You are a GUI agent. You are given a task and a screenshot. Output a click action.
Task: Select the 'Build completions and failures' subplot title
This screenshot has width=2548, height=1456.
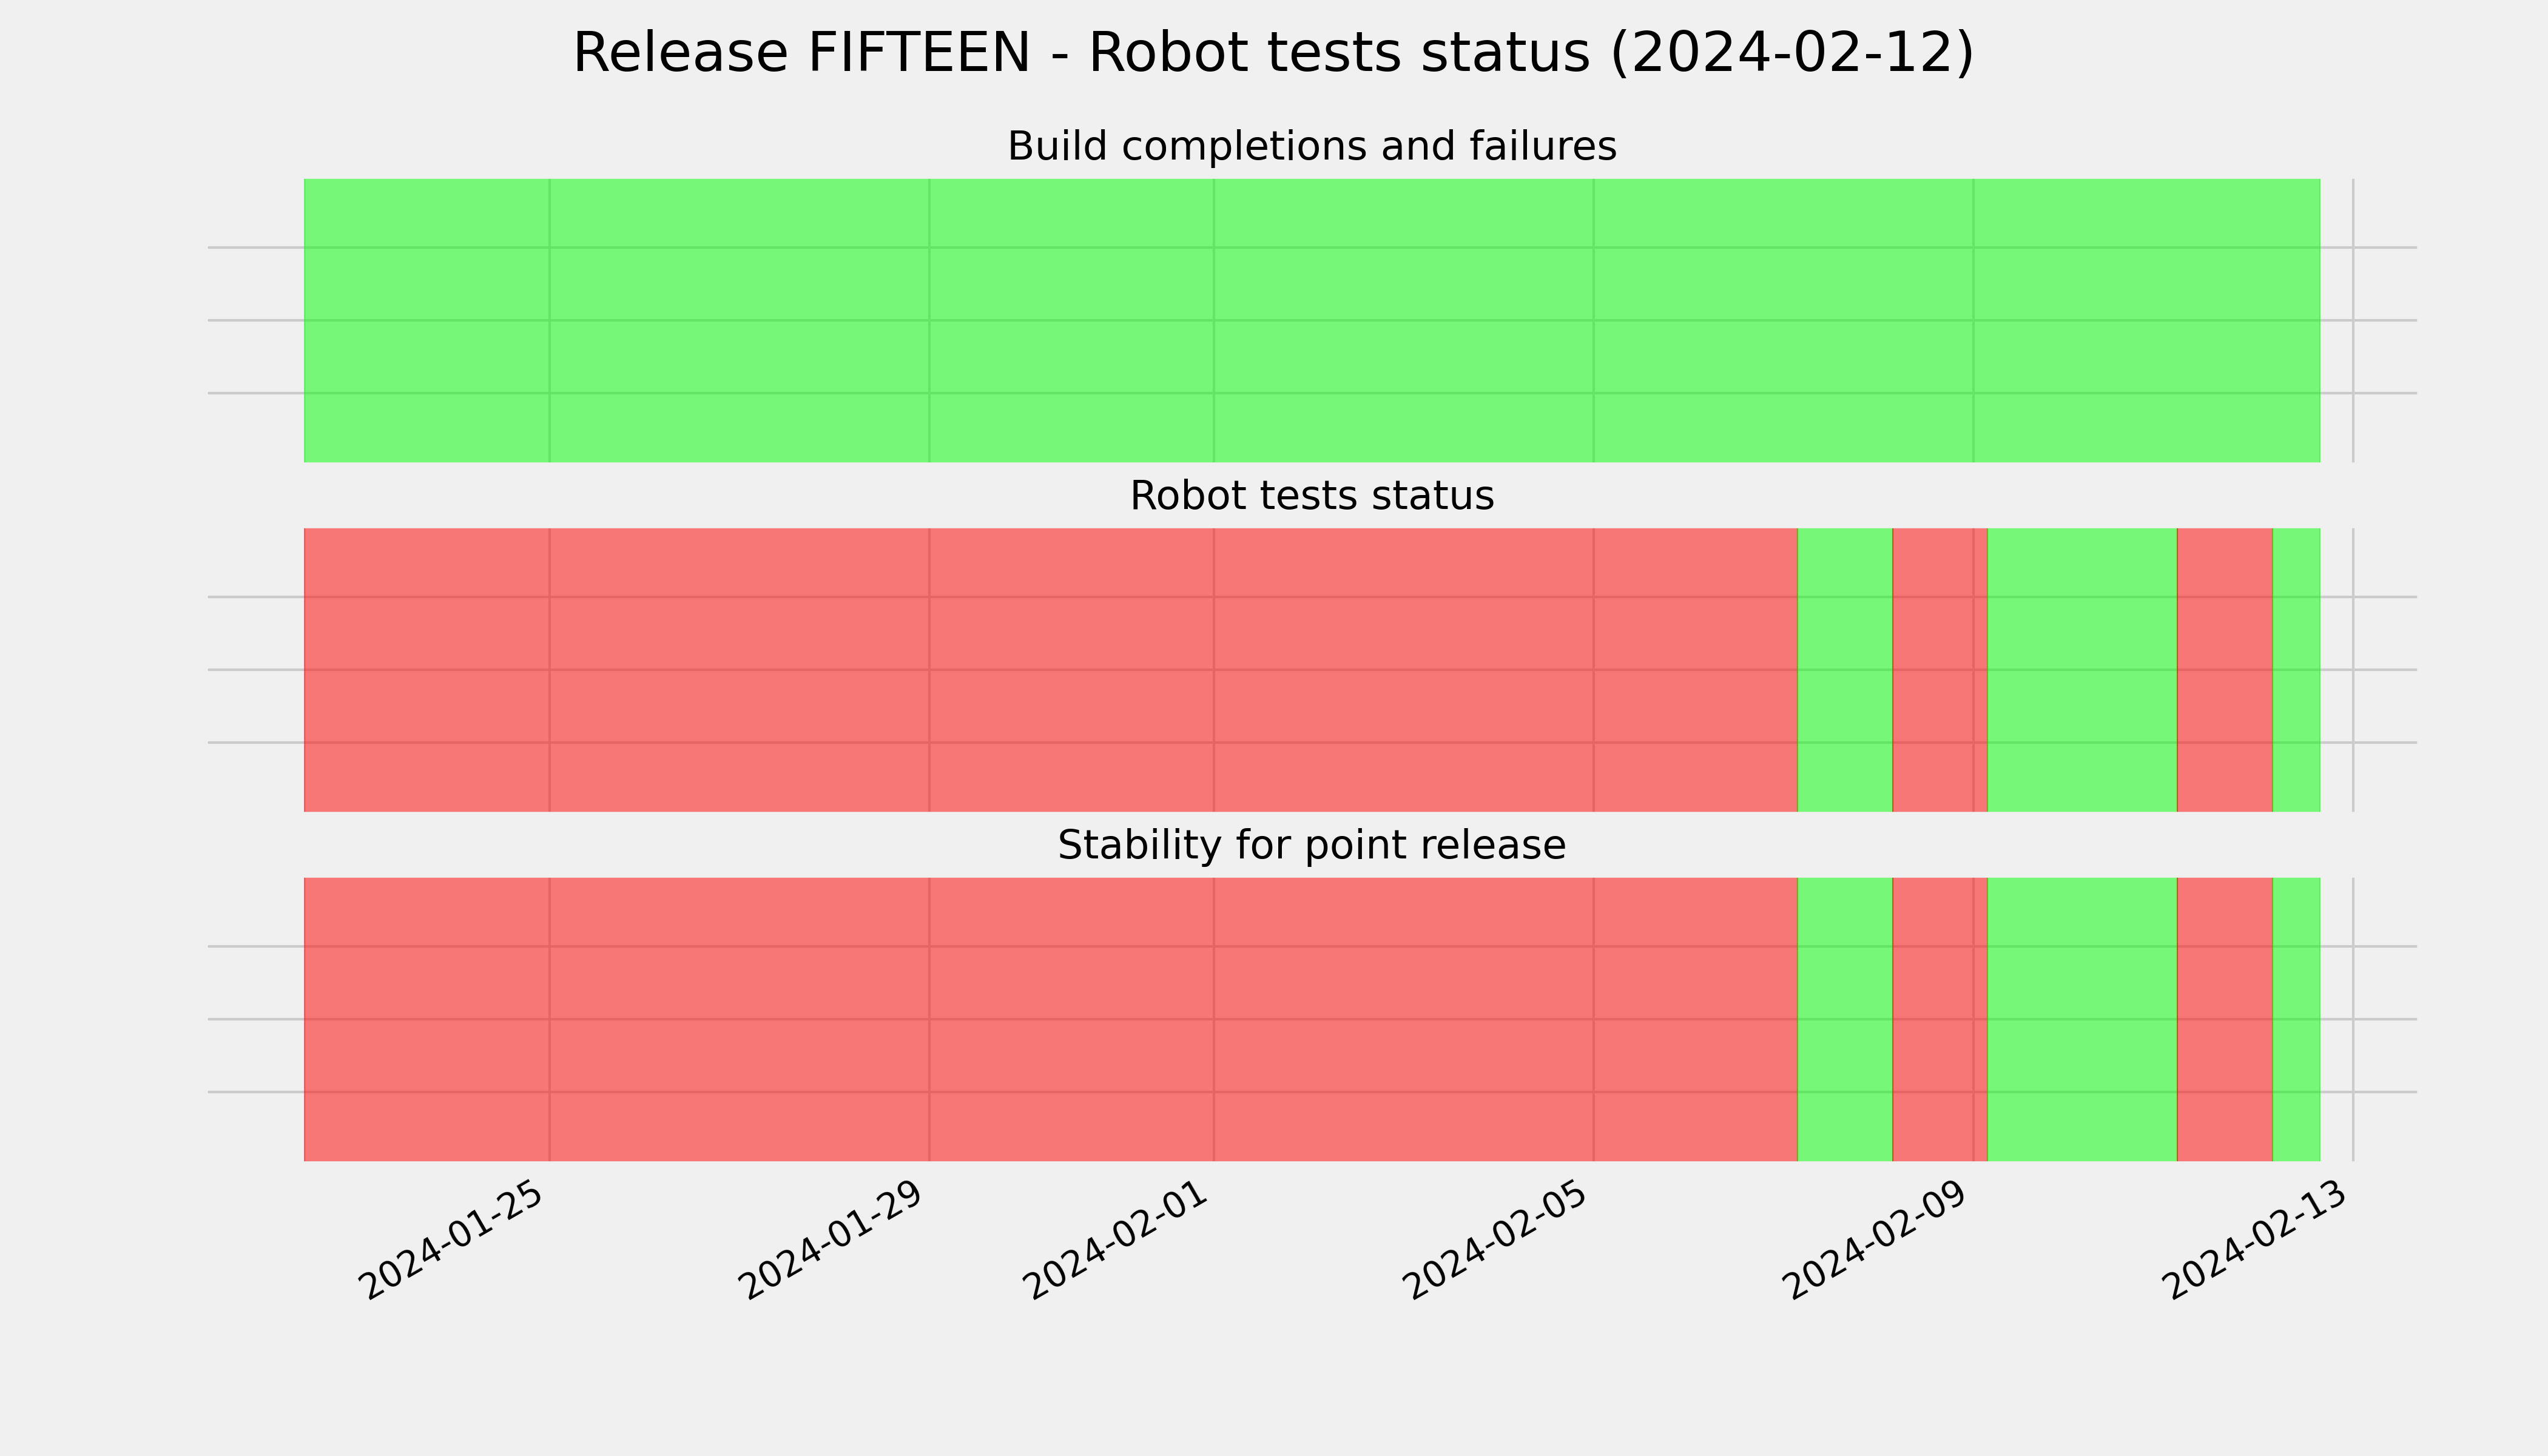point(1312,146)
